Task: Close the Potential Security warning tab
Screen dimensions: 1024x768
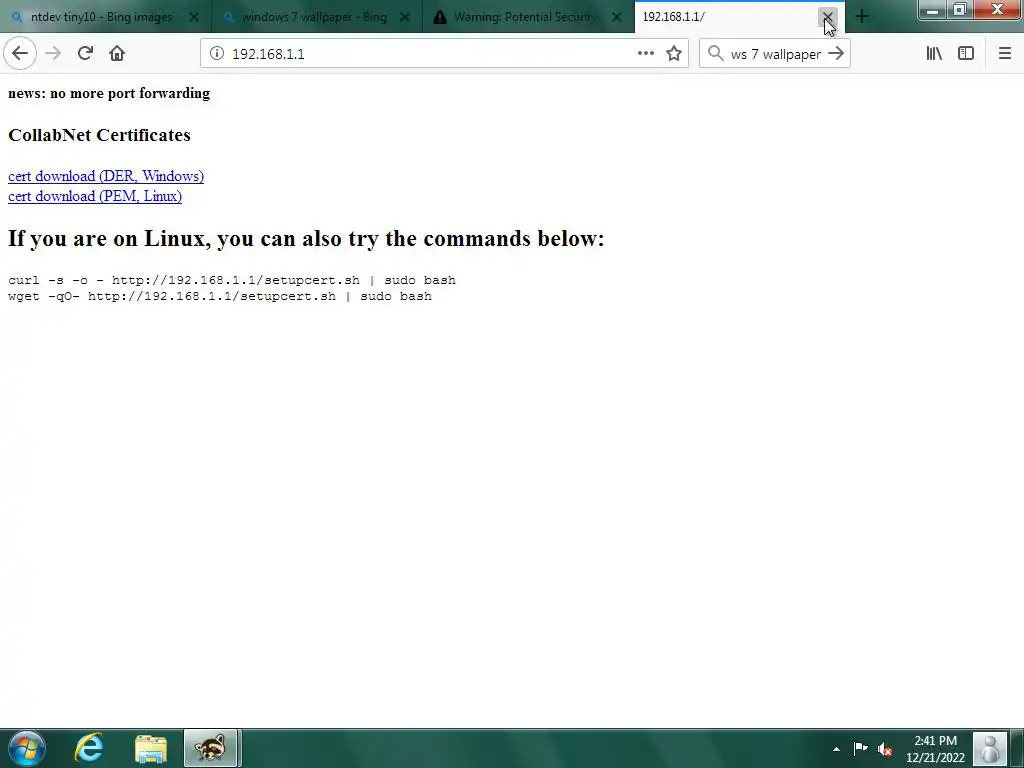Action: pos(616,18)
